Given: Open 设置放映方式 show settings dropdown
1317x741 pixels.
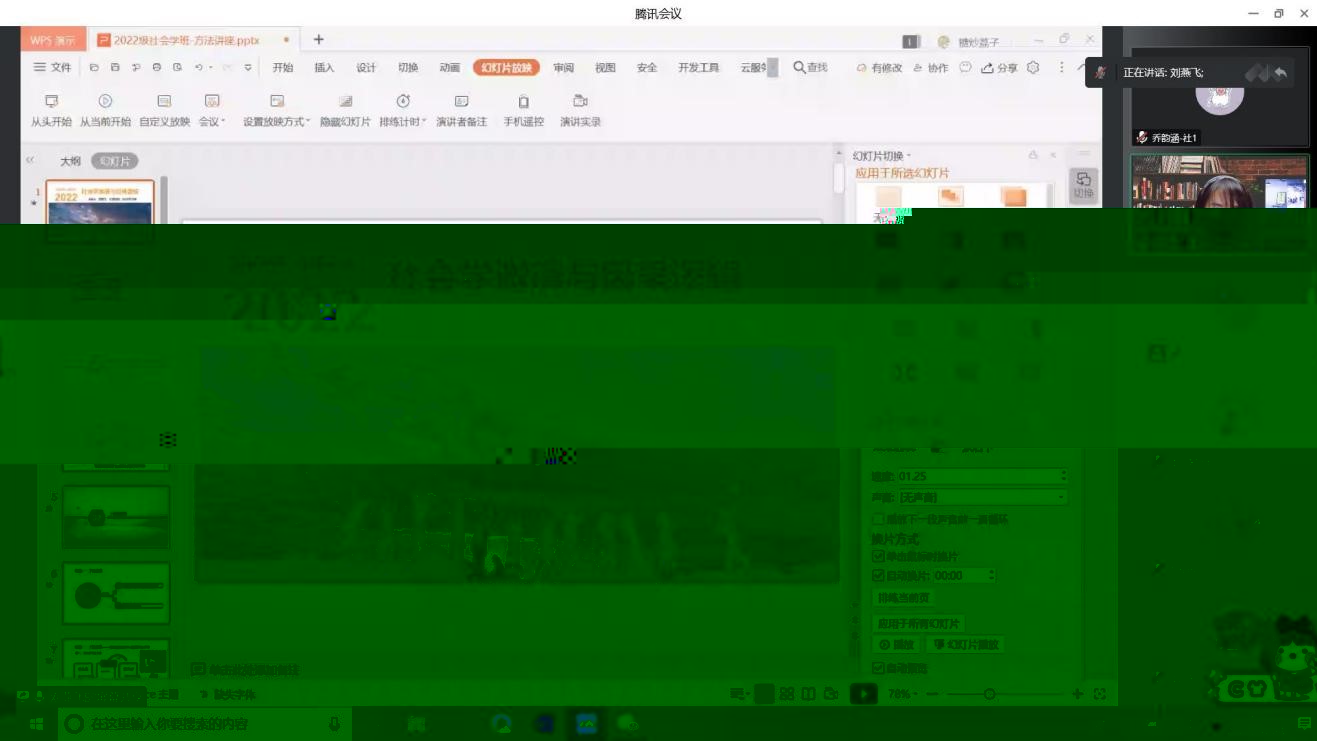Looking at the screenshot, I should coord(277,110).
